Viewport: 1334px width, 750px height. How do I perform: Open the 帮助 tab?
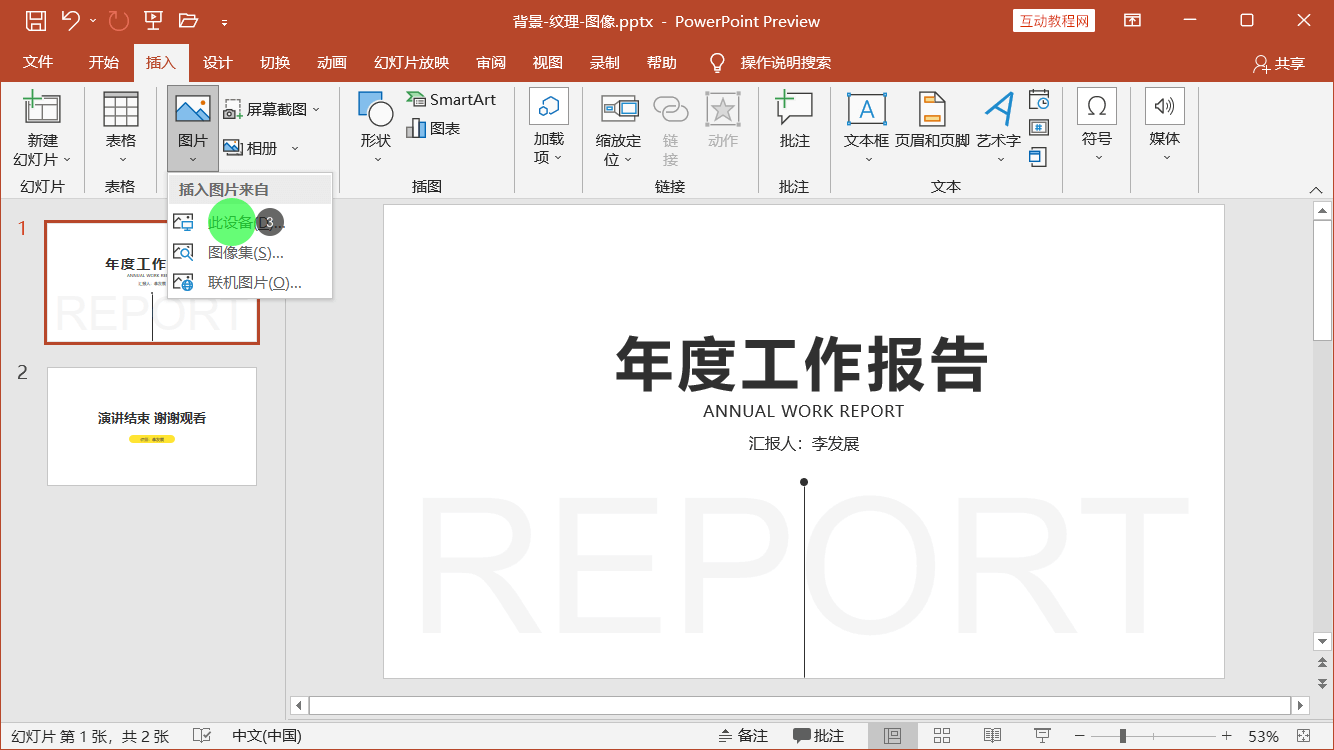[661, 62]
